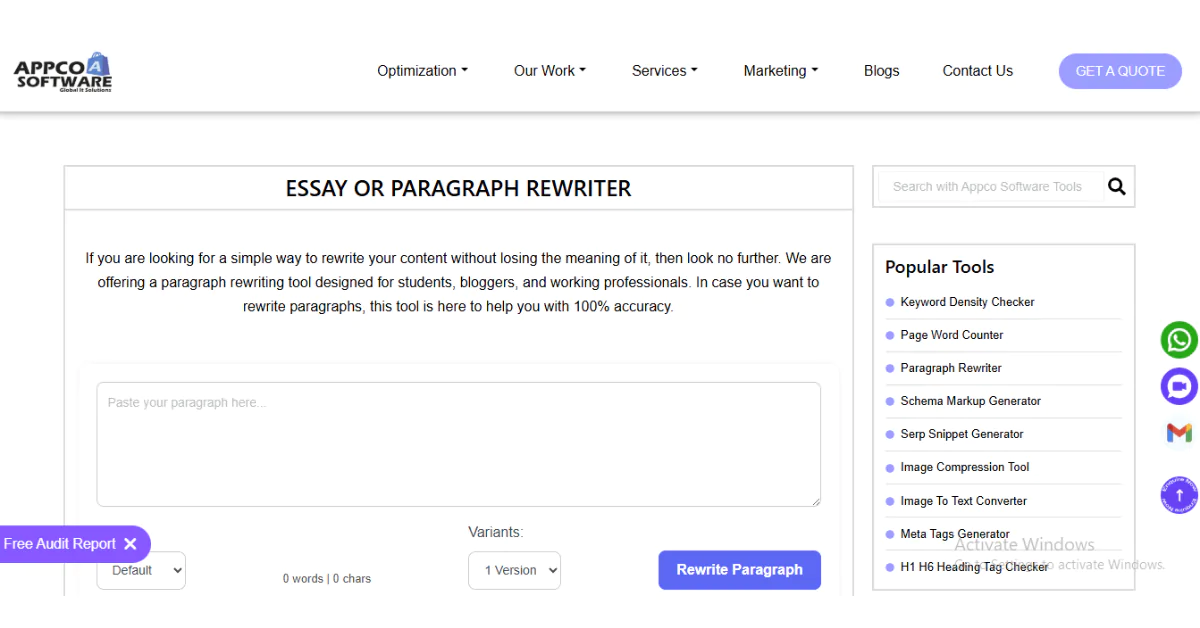The height and width of the screenshot is (628, 1200).
Task: Click the search magnifier icon
Action: 1116,186
